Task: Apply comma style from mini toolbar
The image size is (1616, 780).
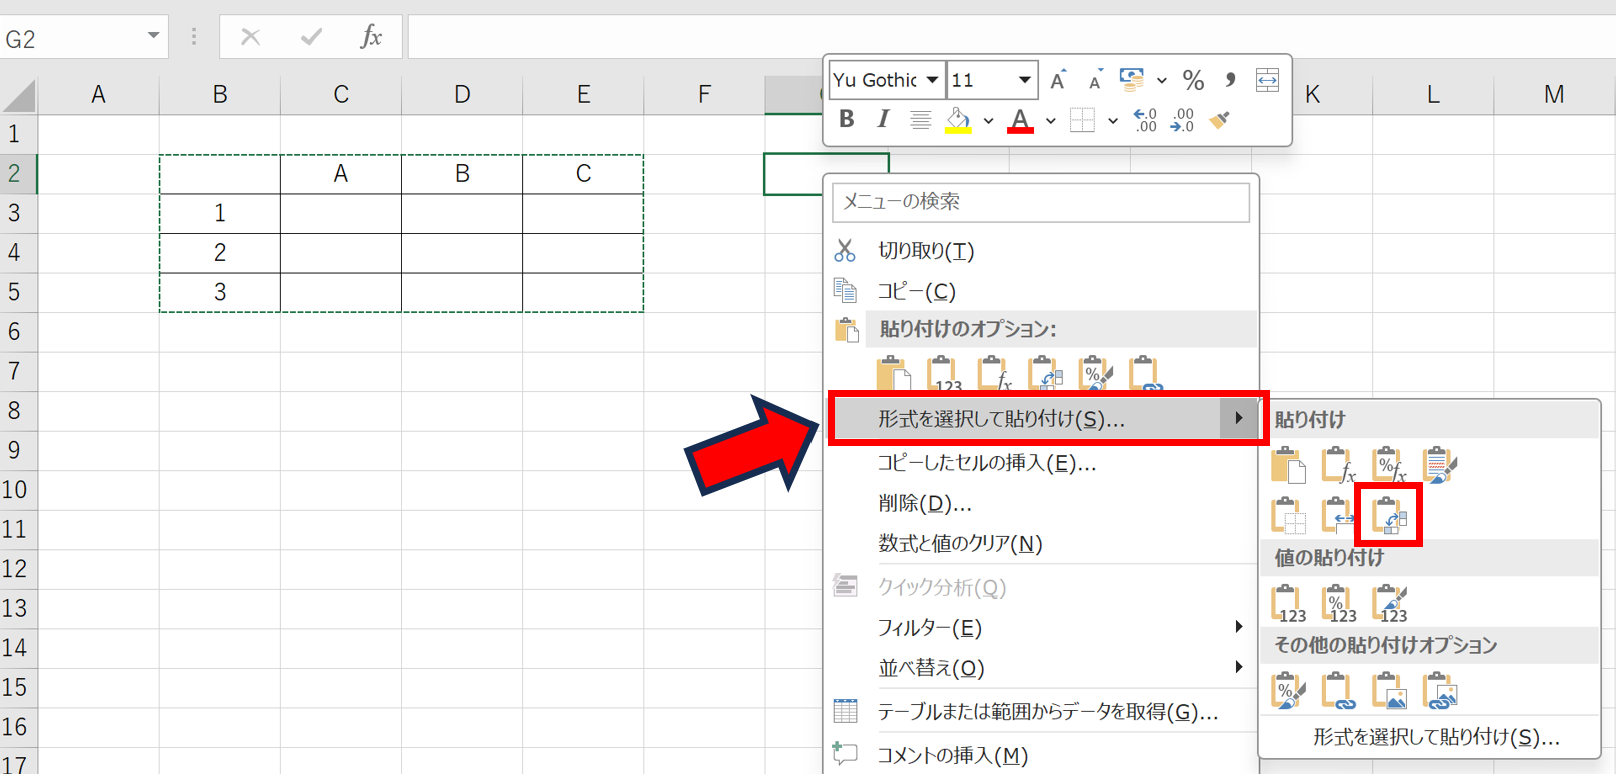Action: (x=1230, y=80)
